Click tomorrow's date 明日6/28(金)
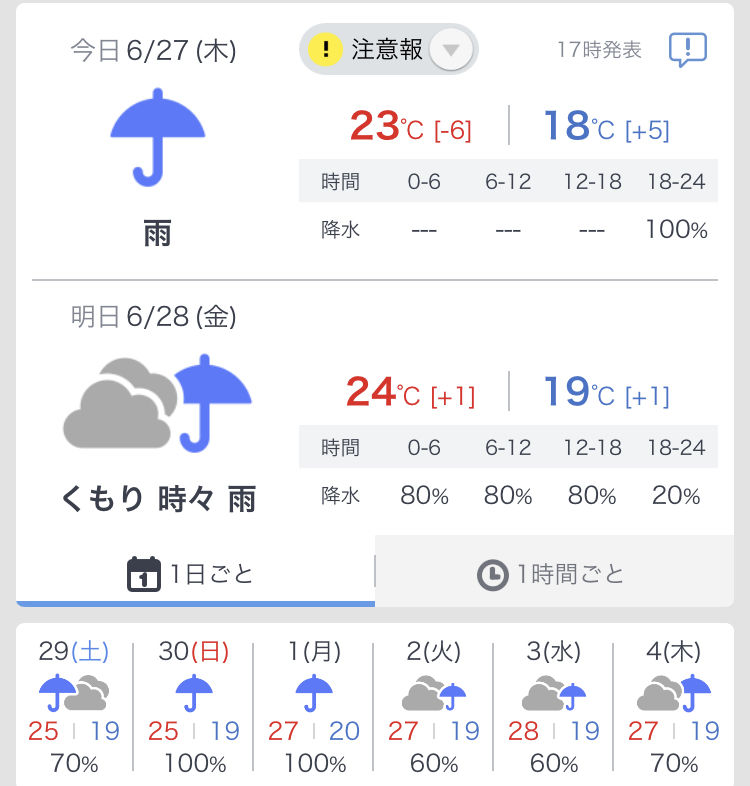 (x=153, y=316)
